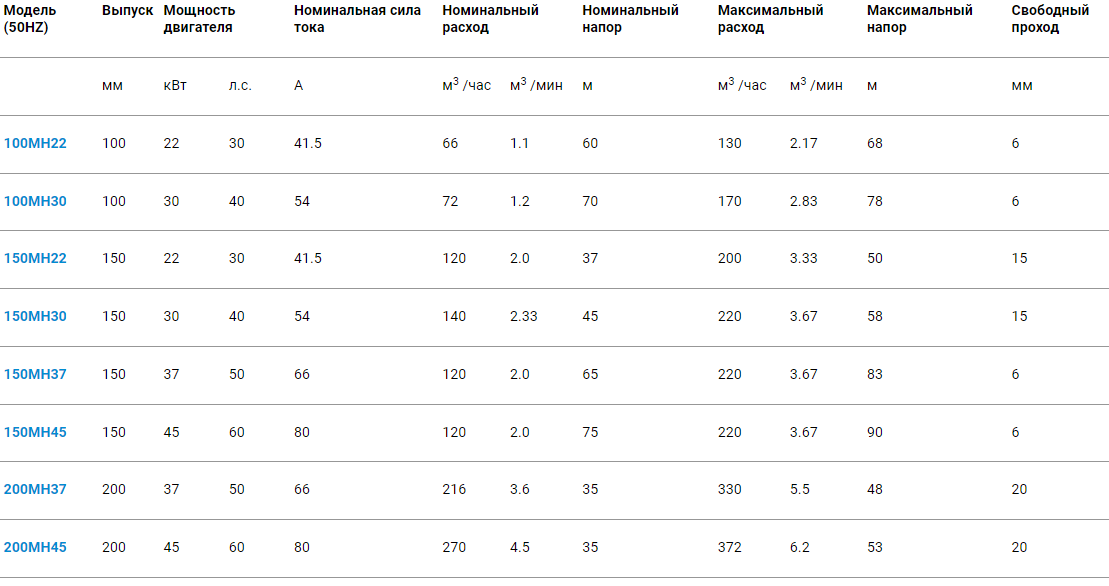The width and height of the screenshot is (1109, 586).
Task: Open the 150MH30 model link
Action: [x=35, y=317]
